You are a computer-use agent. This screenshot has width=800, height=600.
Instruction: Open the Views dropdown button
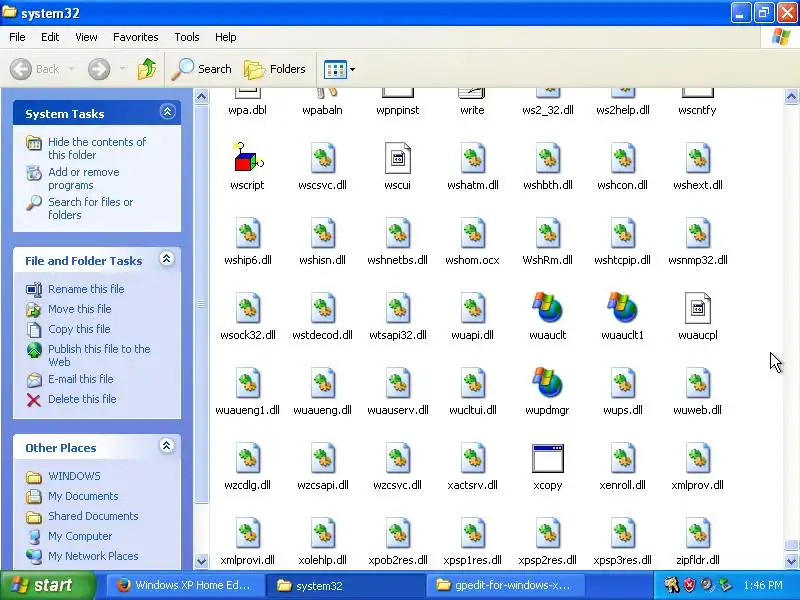click(x=339, y=69)
